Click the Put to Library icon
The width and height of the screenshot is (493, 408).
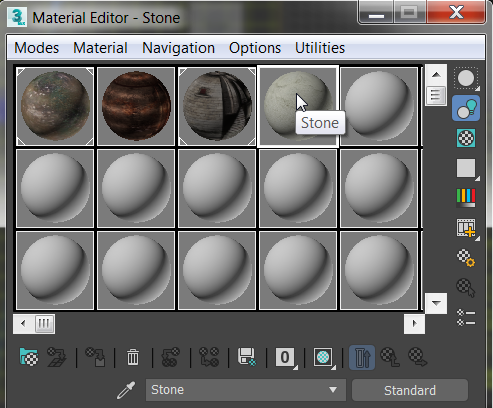point(247,357)
